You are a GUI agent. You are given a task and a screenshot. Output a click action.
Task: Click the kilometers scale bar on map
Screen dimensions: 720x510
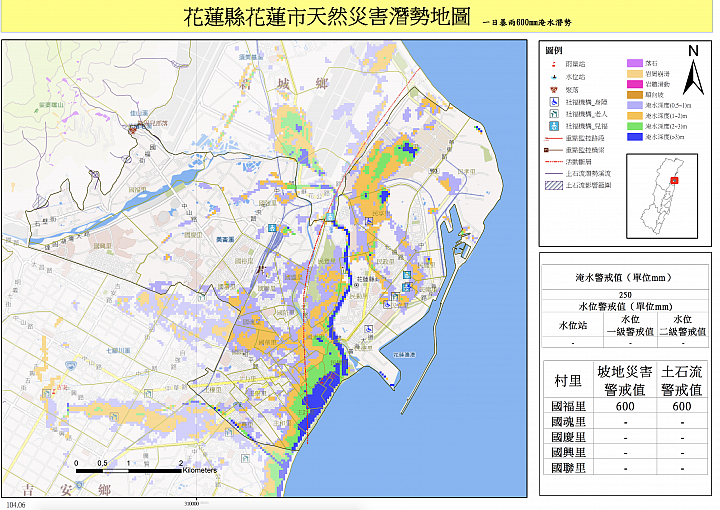coord(128,461)
